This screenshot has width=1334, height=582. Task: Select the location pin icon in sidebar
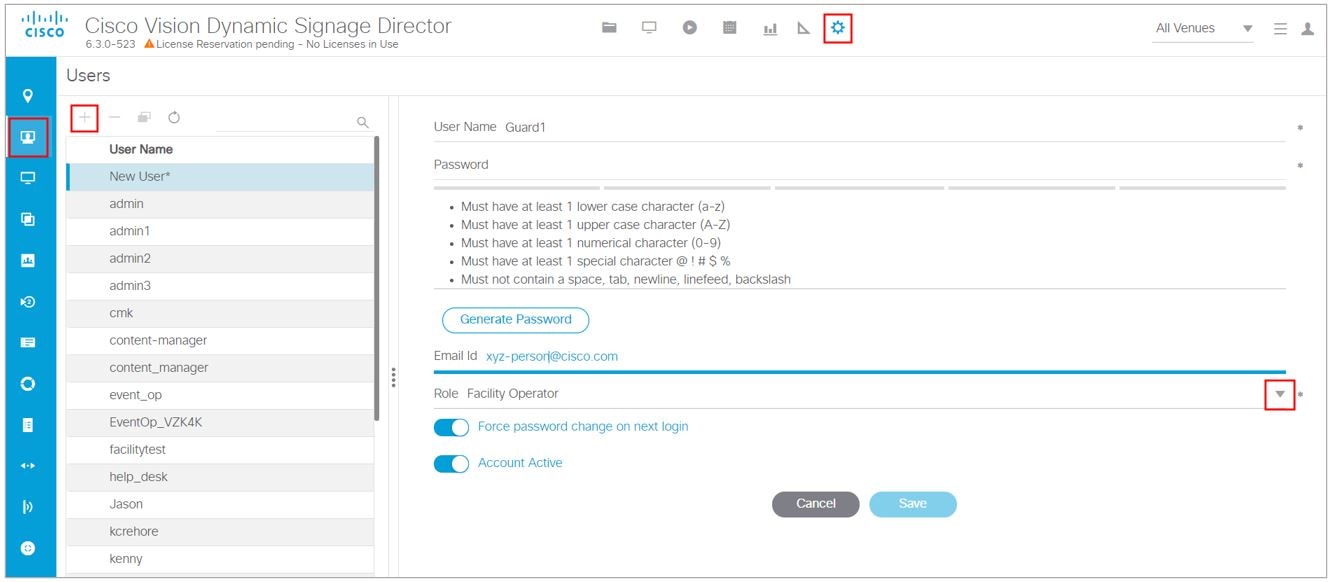(28, 96)
